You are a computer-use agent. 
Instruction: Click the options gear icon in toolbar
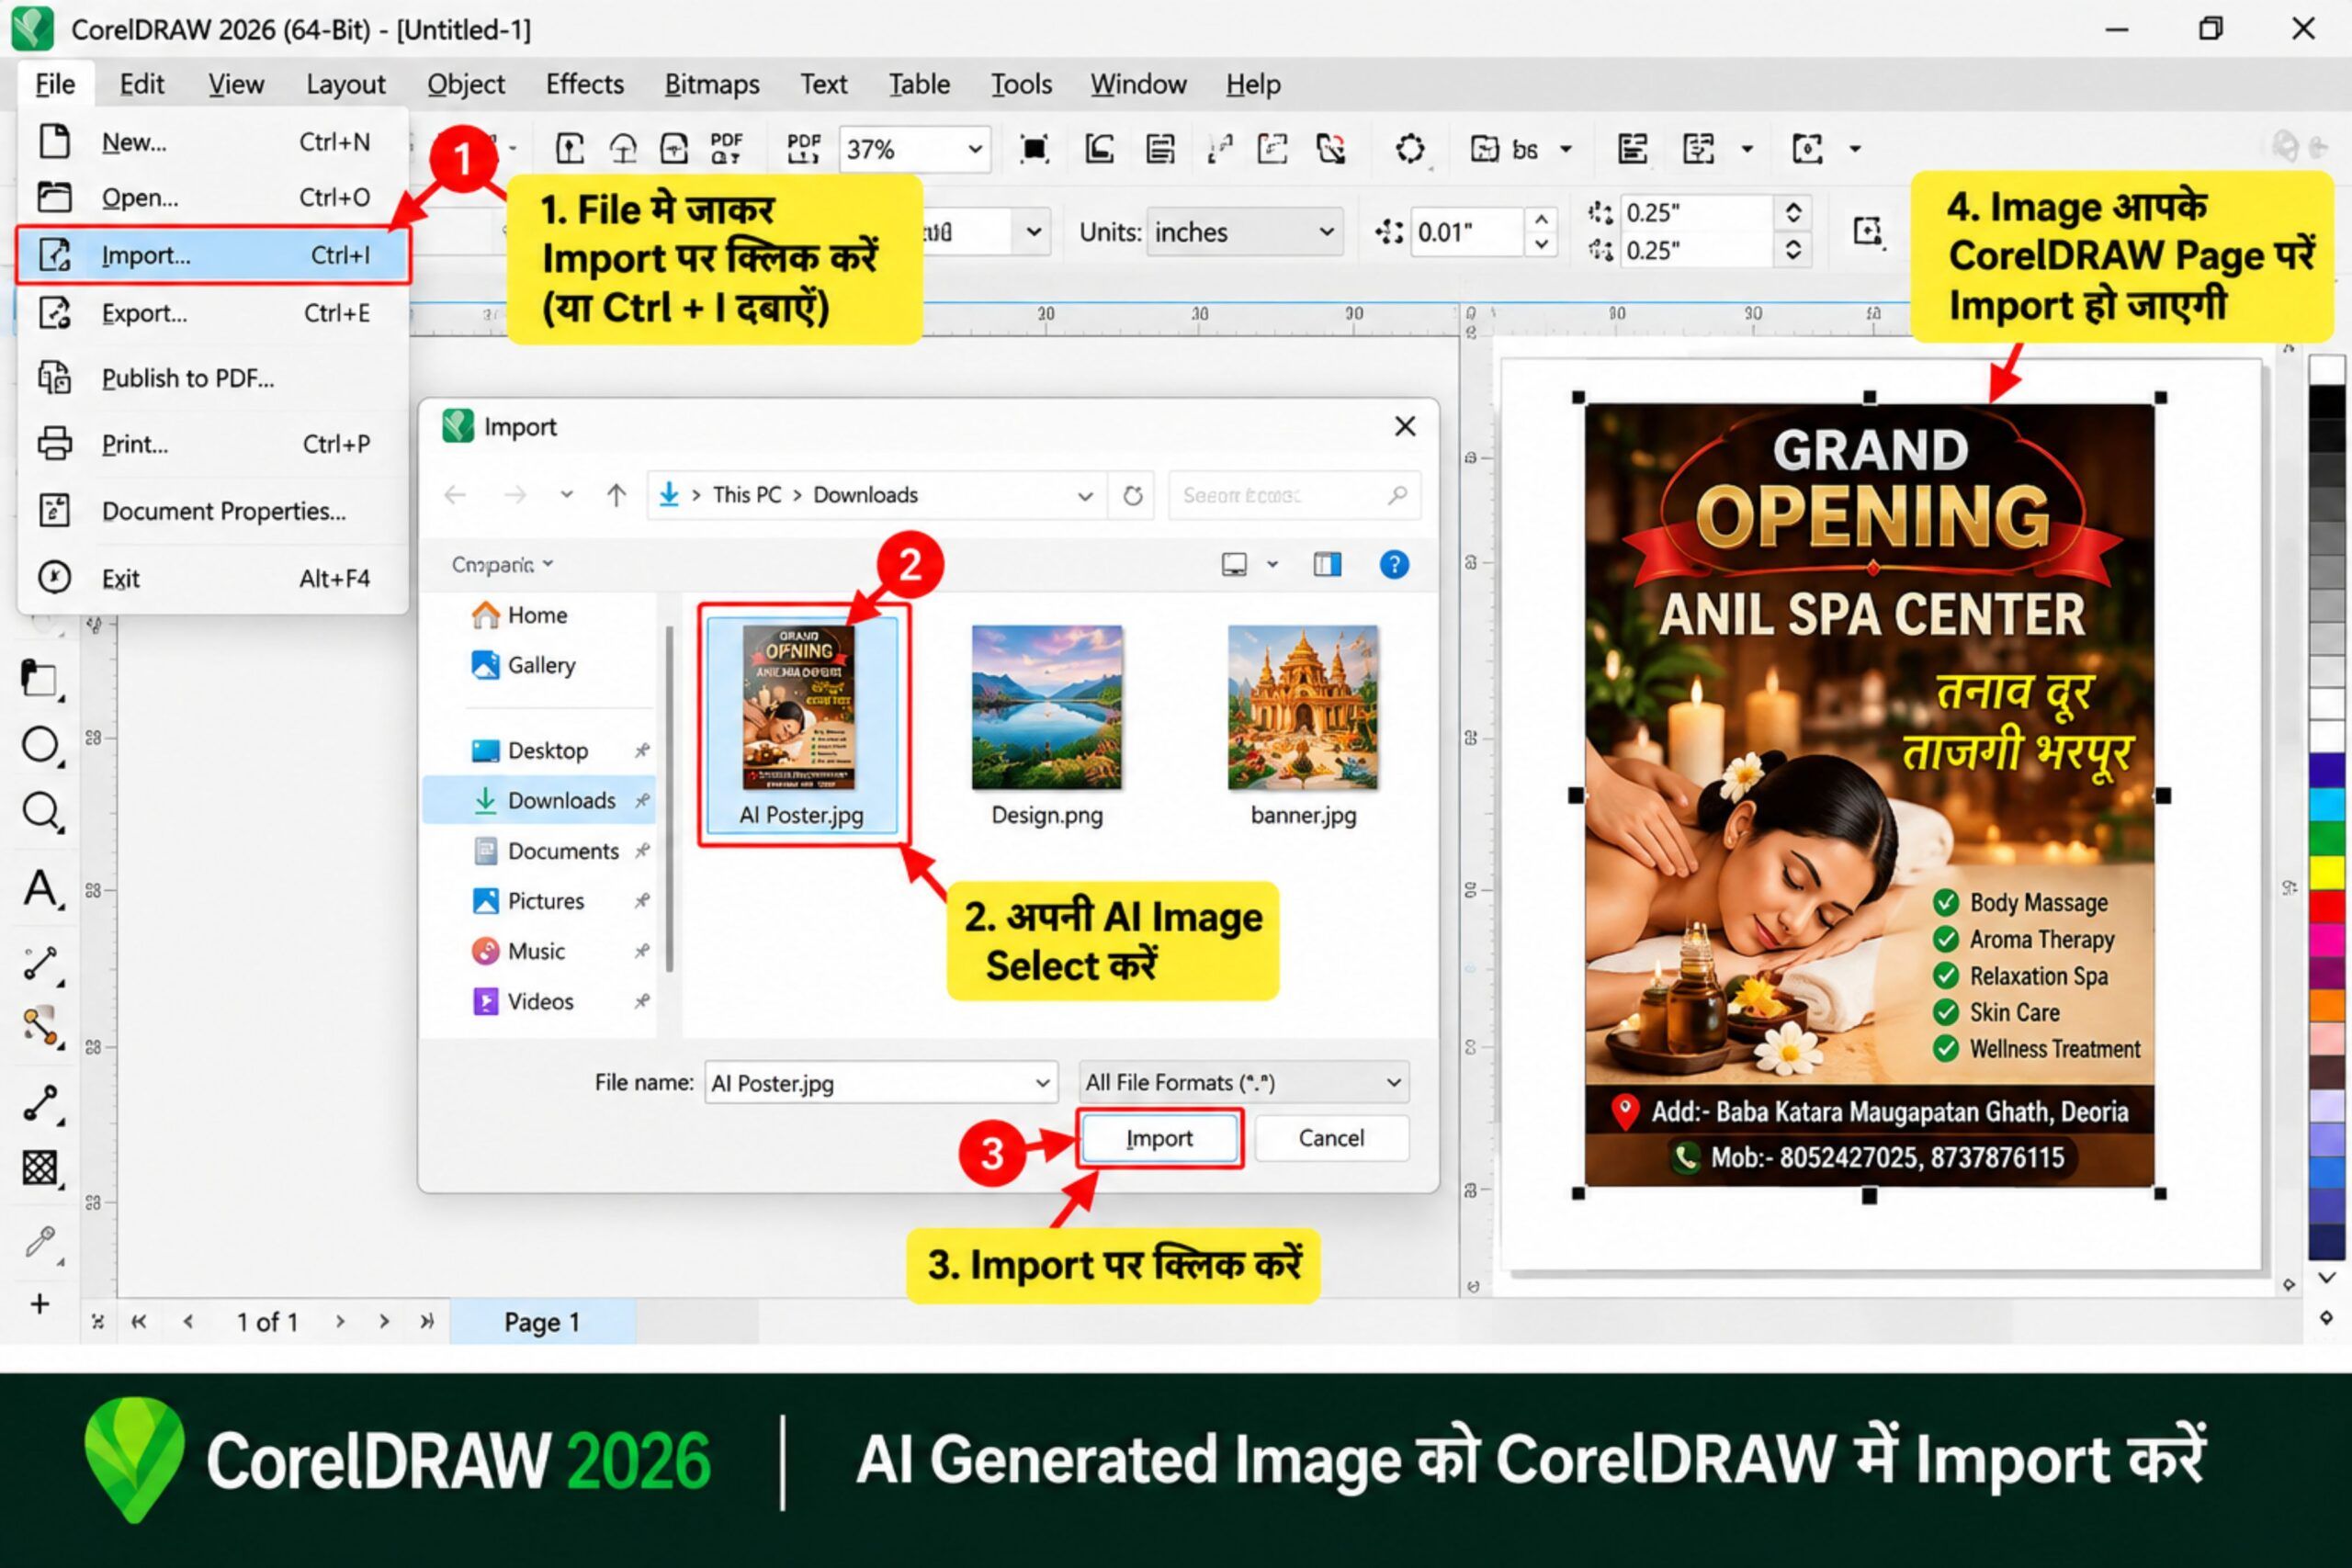pyautogui.click(x=1410, y=149)
